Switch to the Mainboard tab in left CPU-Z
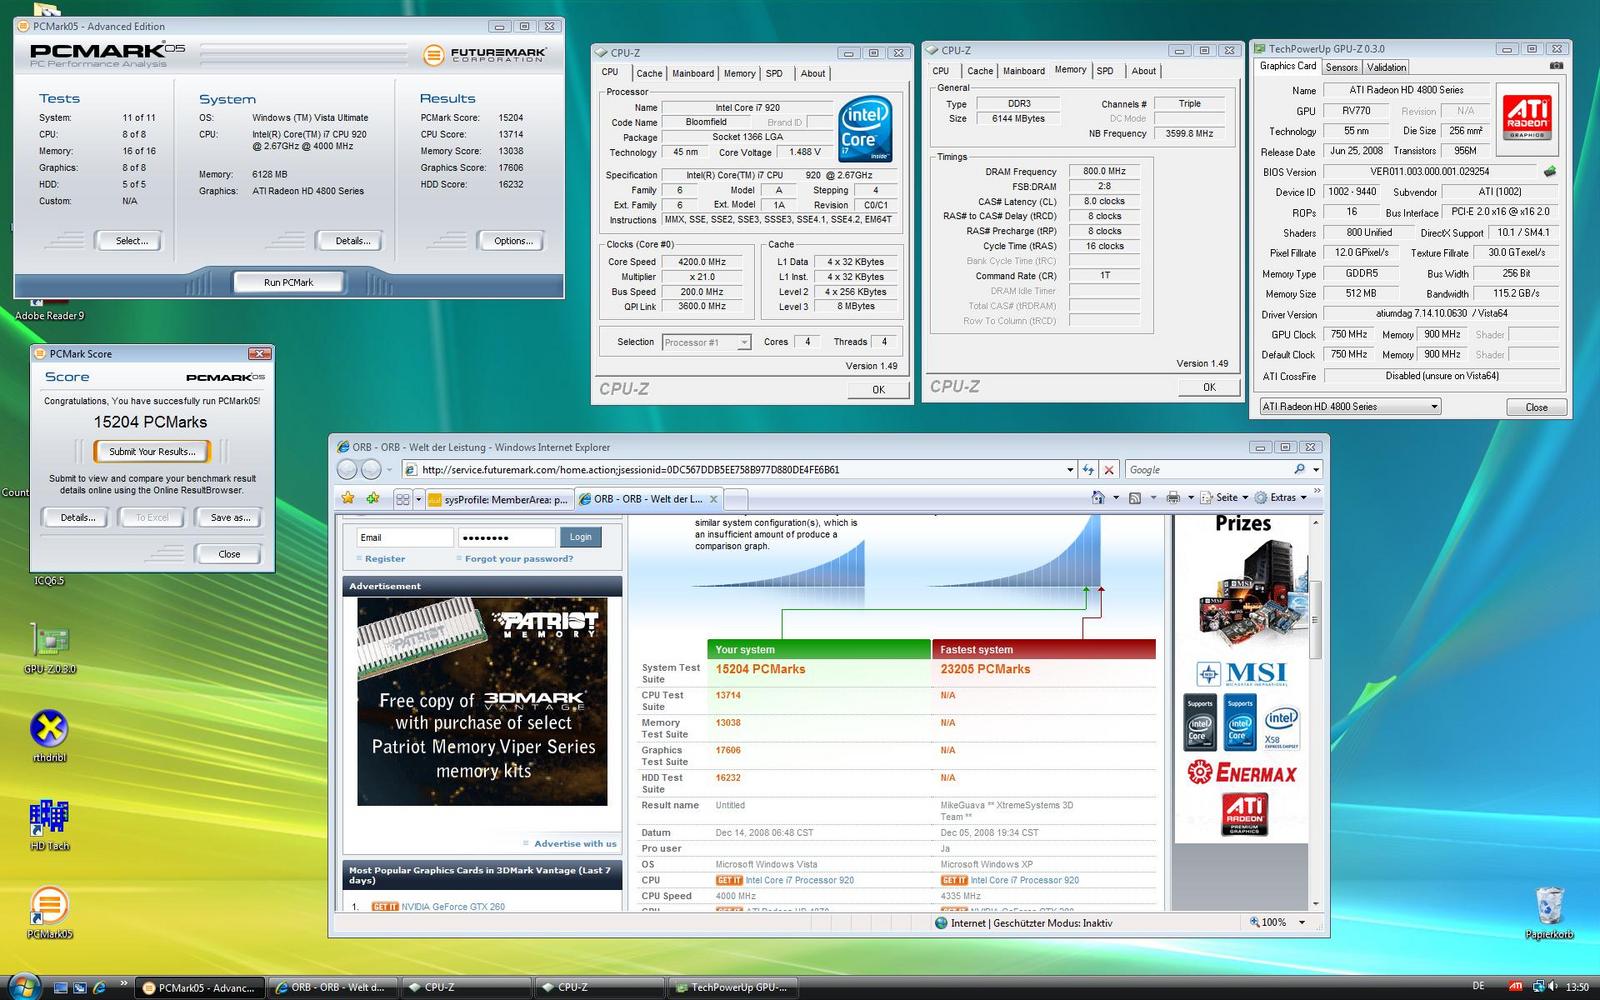 (693, 73)
